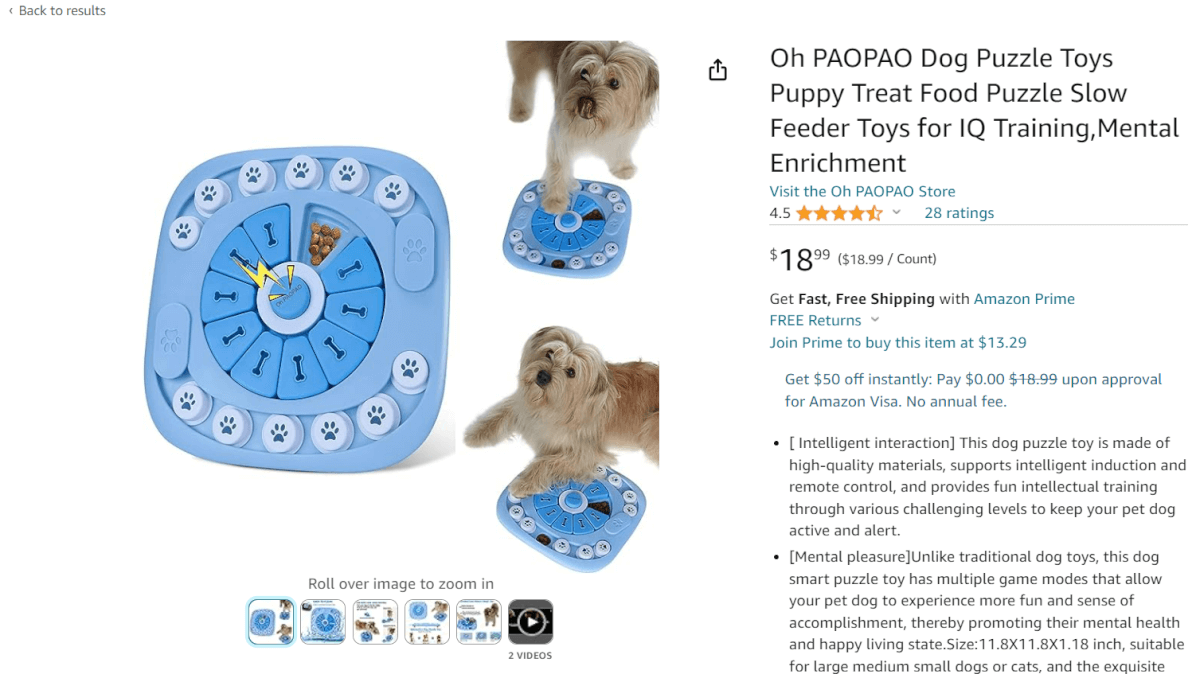Open the FREE Returns details
The image size is (1200, 674).
click(815, 320)
